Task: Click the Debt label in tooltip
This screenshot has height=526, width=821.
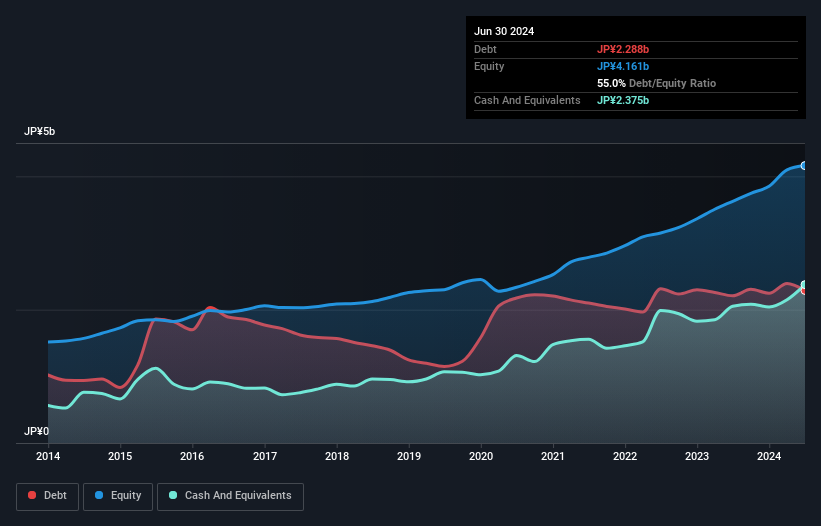Action: pos(485,49)
